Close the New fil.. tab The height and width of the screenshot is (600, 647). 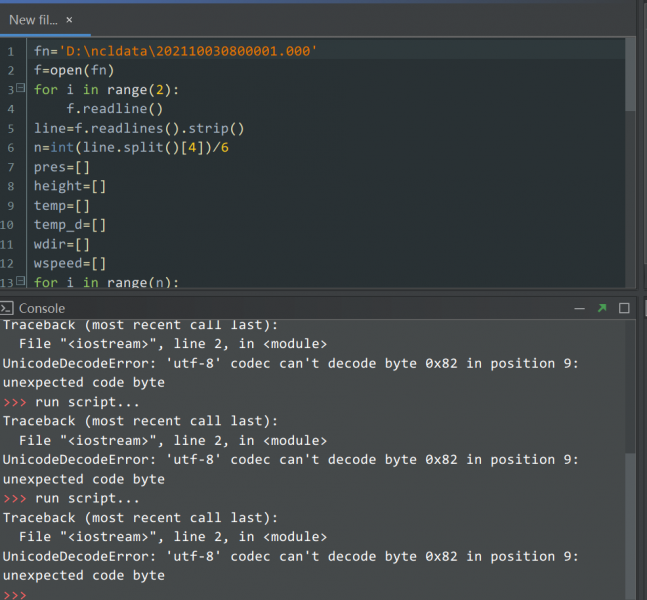click(69, 19)
